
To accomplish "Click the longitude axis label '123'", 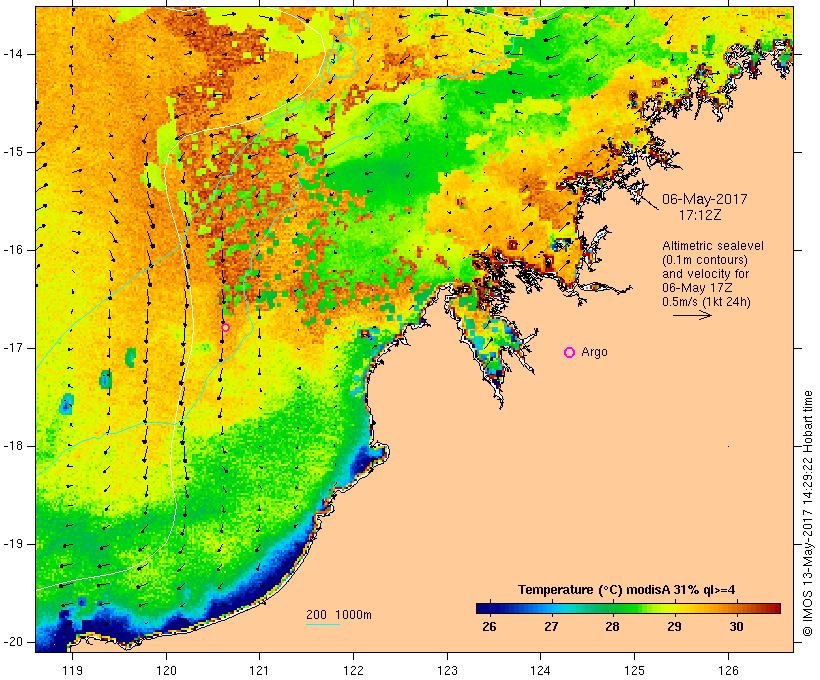I will pyautogui.click(x=447, y=670).
